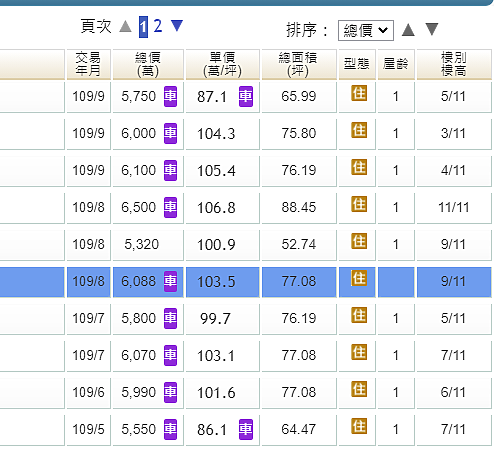Click residential type icon in 109/8 5,320 row
The image size is (494, 450).
click(359, 241)
